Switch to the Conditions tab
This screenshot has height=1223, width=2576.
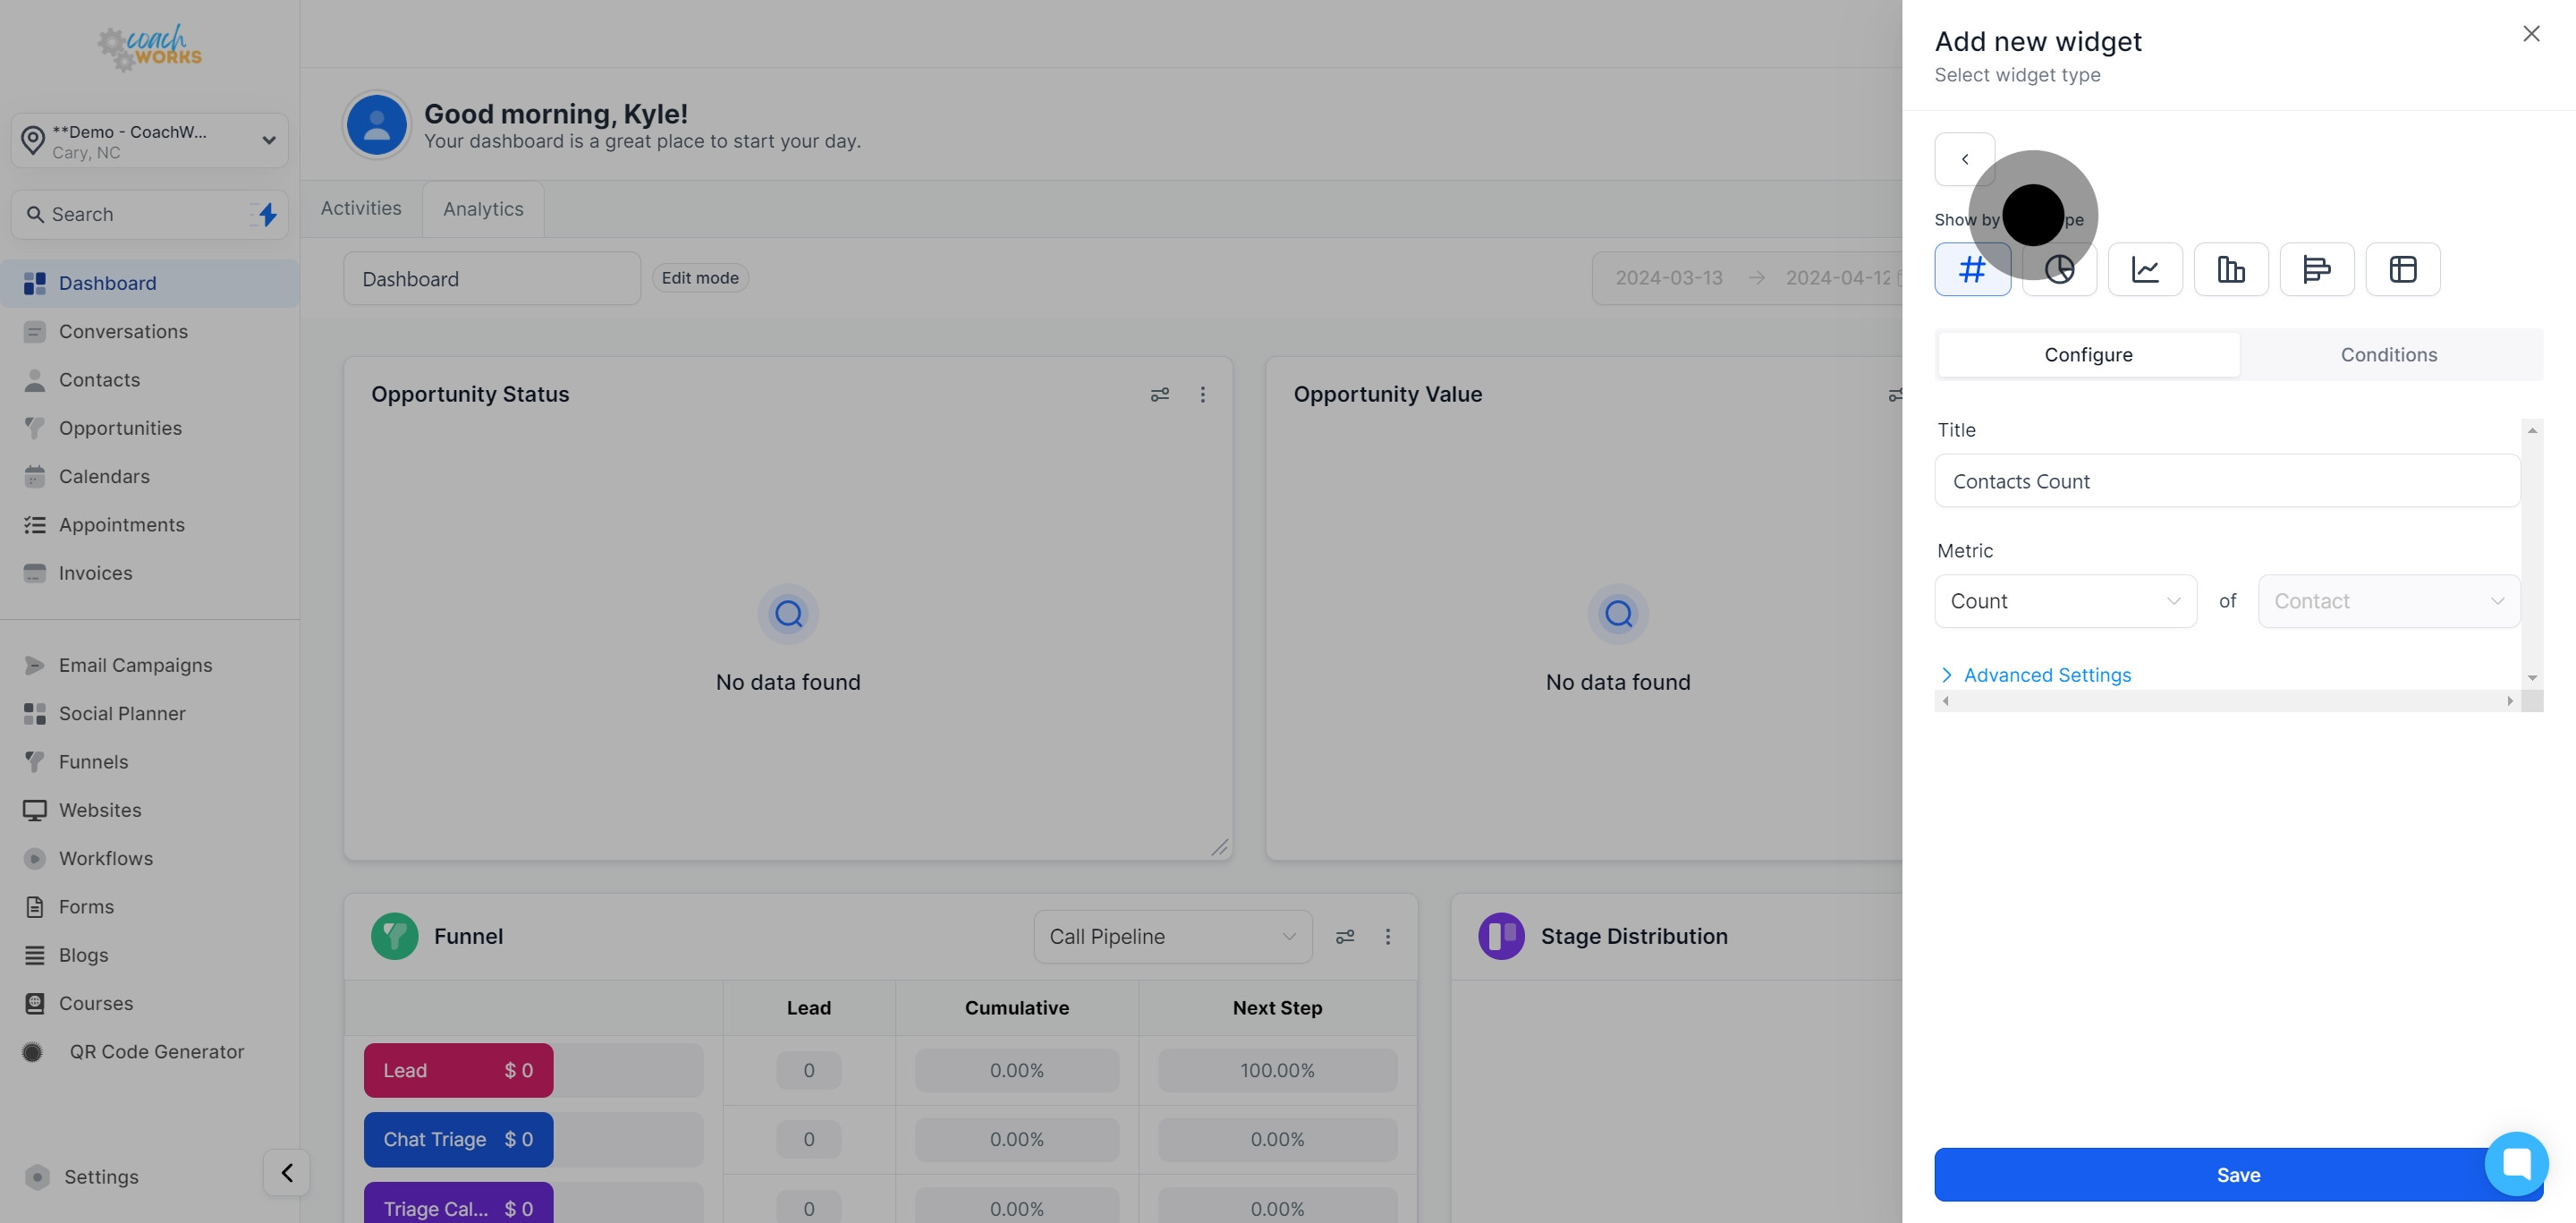pos(2388,355)
